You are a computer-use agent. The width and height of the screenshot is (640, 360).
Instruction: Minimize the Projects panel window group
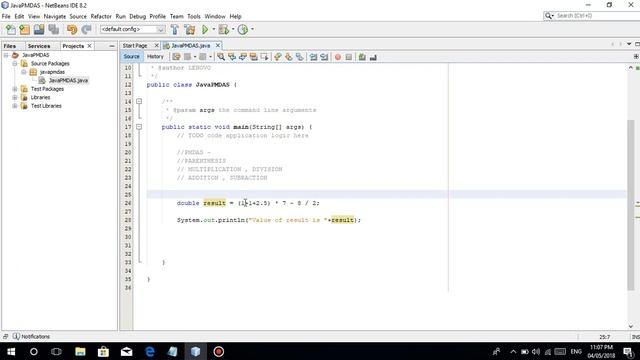point(112,46)
